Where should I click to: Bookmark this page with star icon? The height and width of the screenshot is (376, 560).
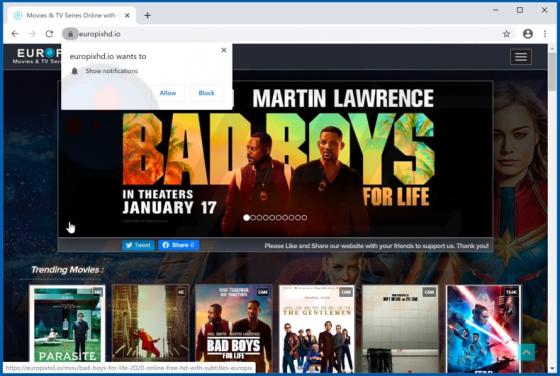coord(506,34)
